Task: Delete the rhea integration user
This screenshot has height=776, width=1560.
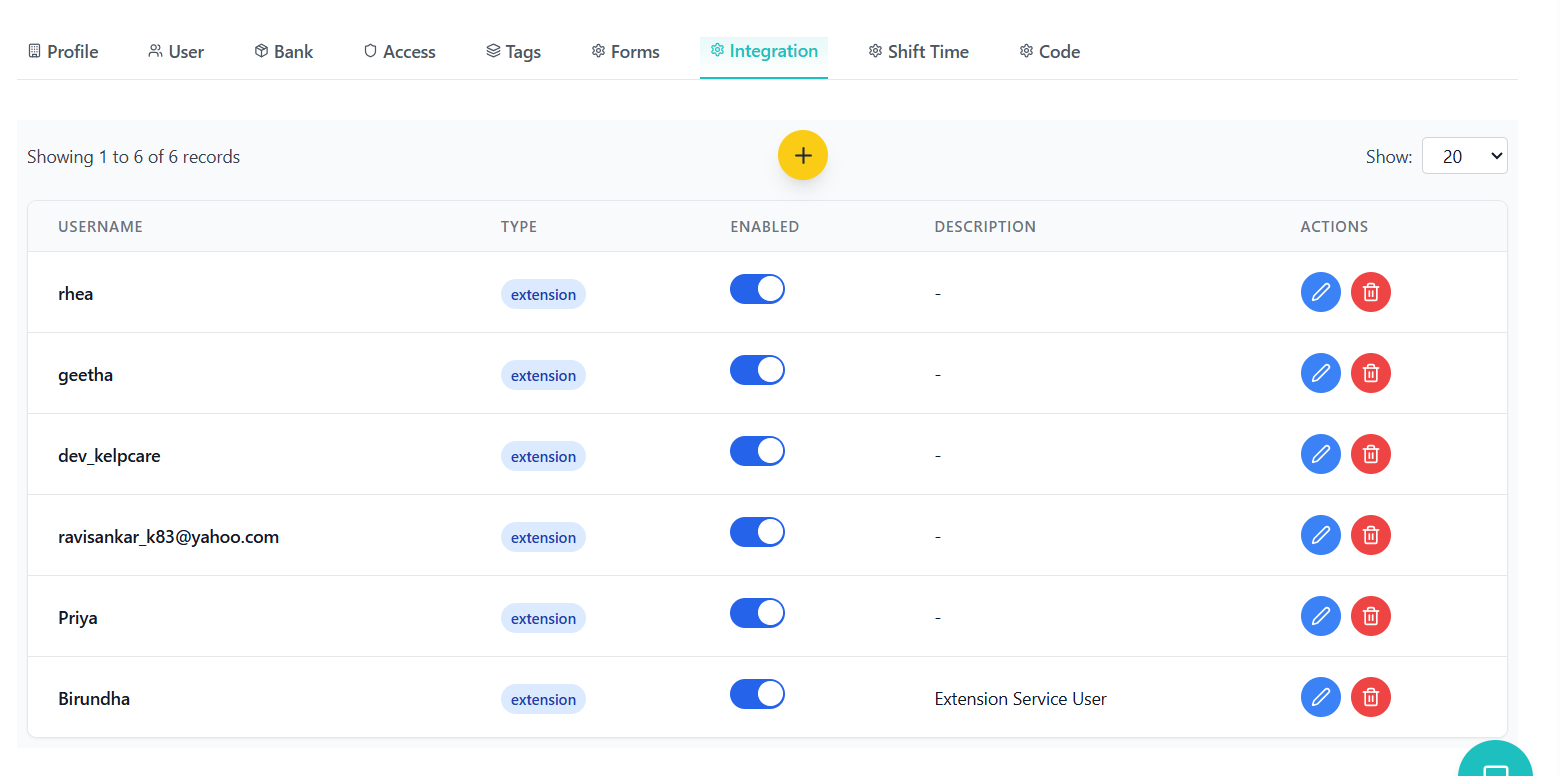Action: pos(1370,292)
